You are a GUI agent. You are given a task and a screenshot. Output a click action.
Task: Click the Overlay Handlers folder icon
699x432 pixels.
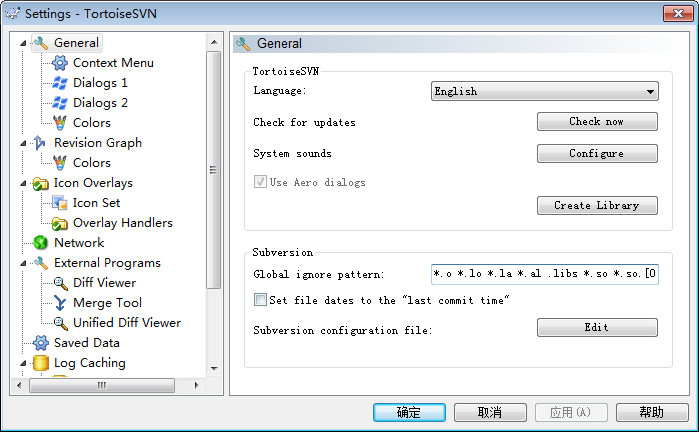coord(60,223)
